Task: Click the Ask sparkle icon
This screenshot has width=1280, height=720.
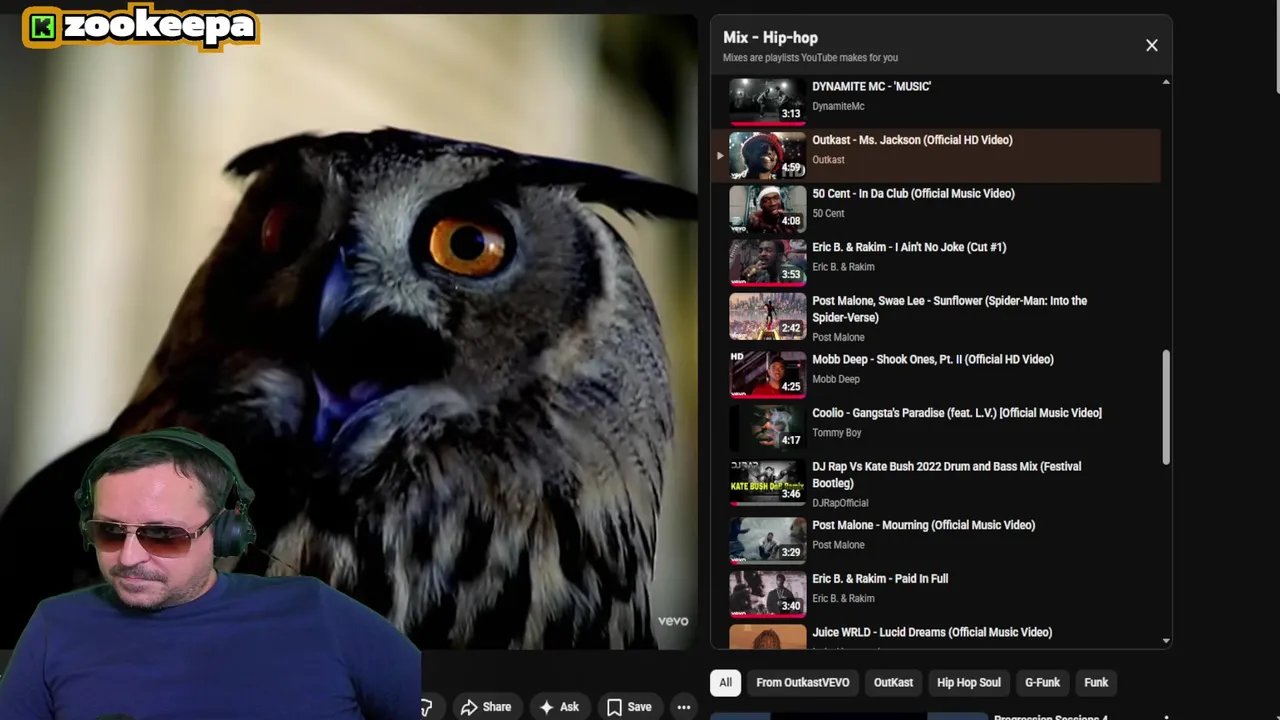Action: tap(546, 707)
